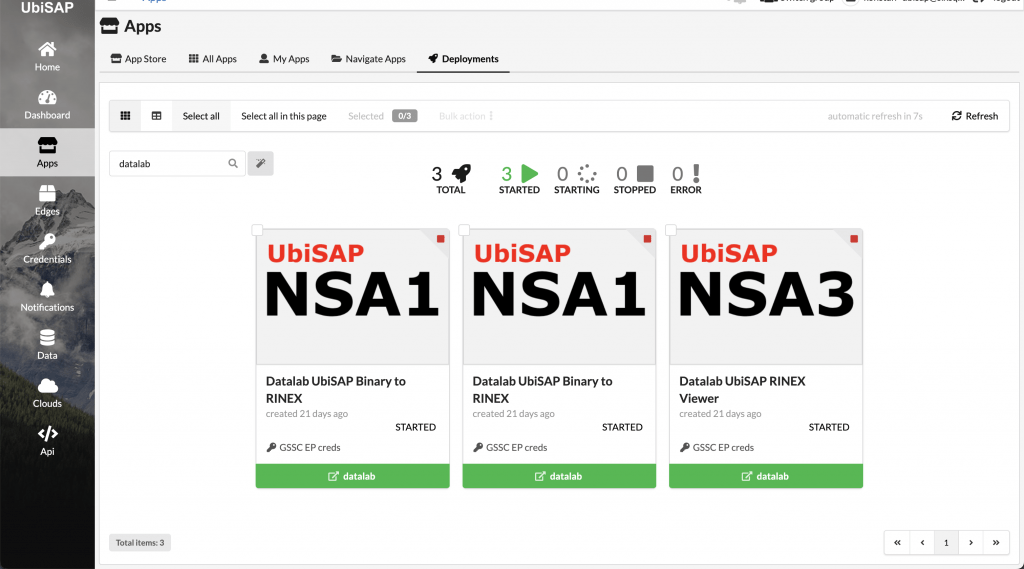The height and width of the screenshot is (569, 1024).
Task: Go to previous page
Action: [x=922, y=542]
